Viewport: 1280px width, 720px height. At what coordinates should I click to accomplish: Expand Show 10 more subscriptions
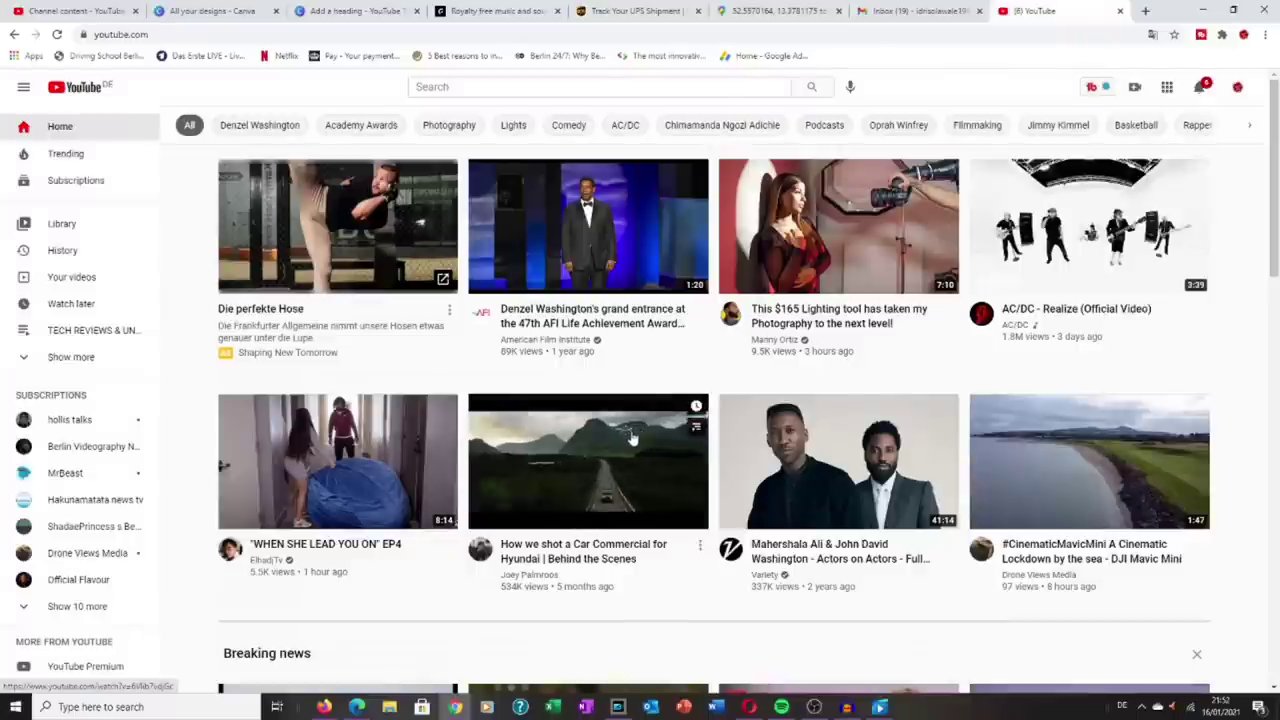point(77,606)
